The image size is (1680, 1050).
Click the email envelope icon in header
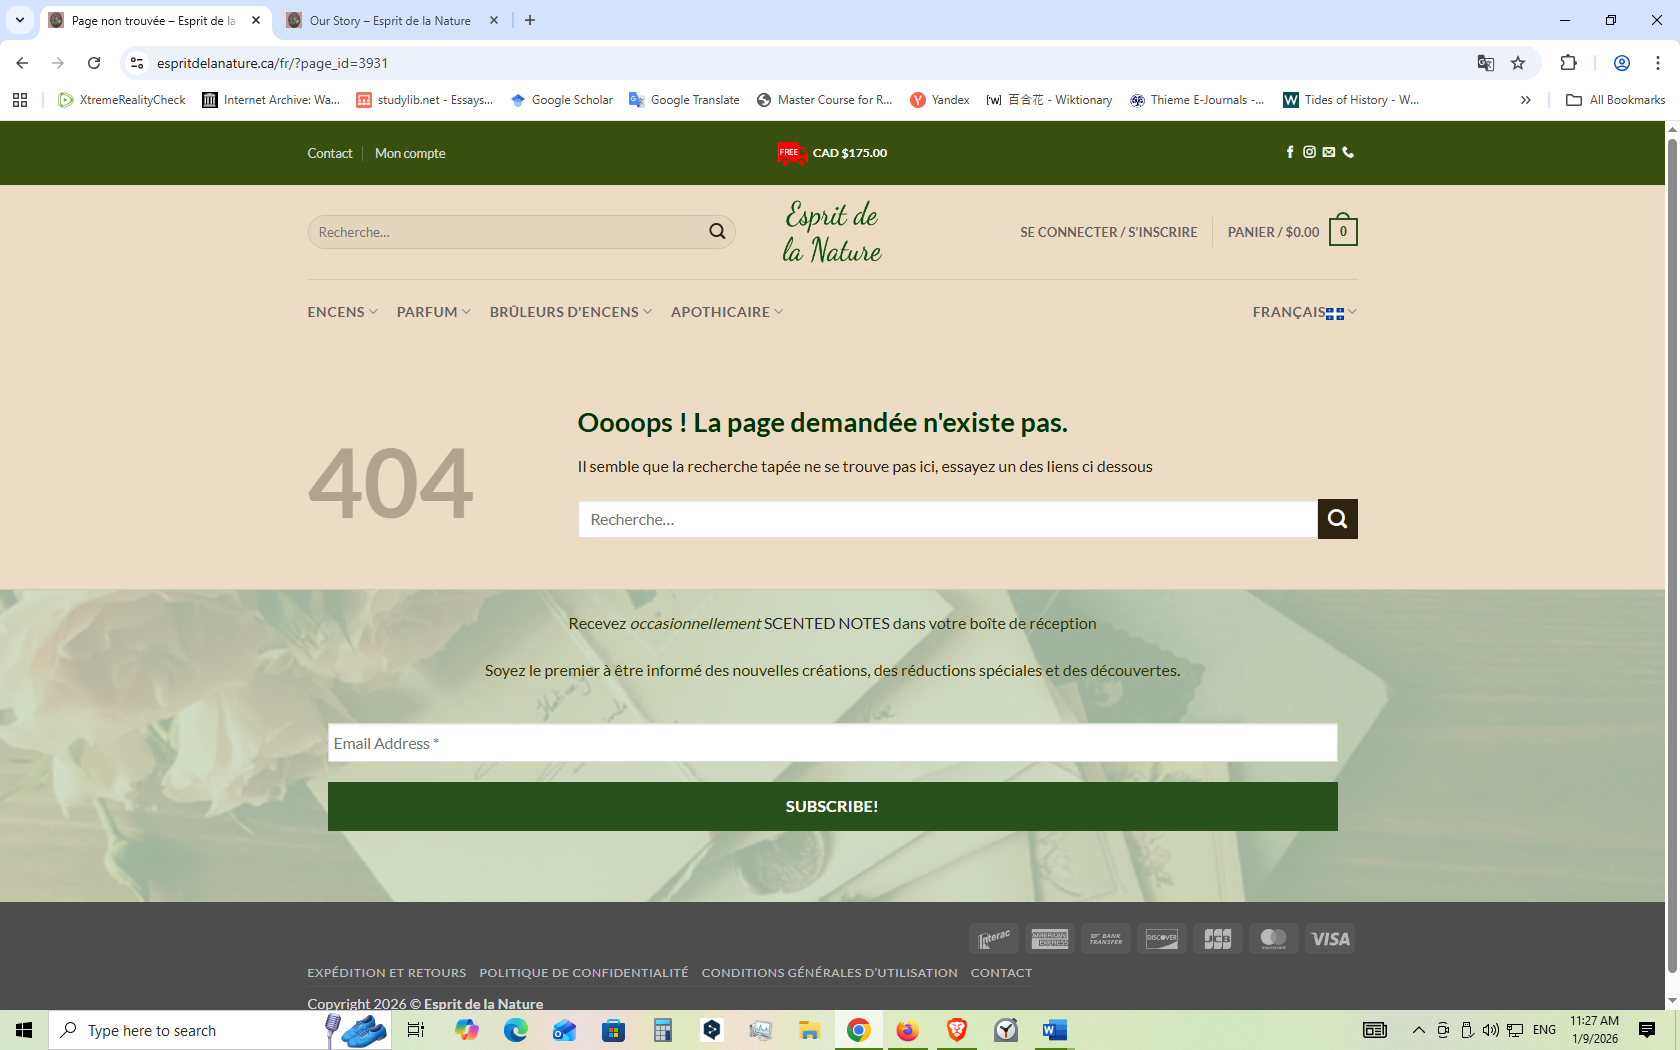[x=1329, y=152]
